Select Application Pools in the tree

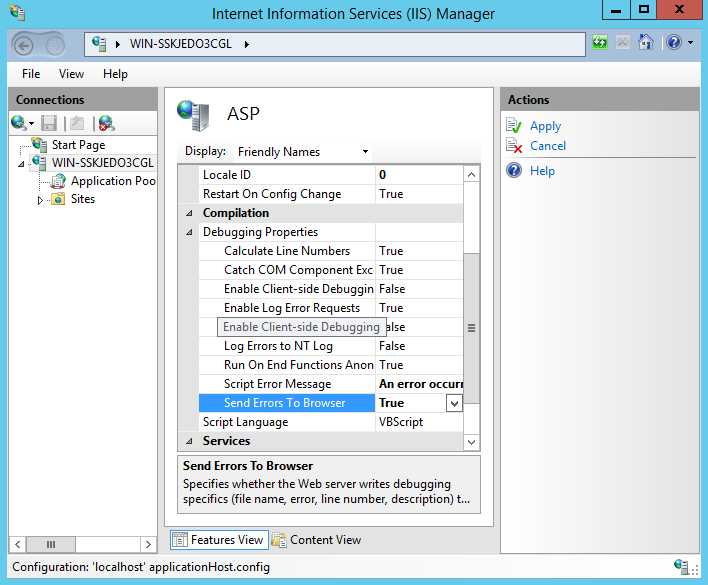[113, 181]
